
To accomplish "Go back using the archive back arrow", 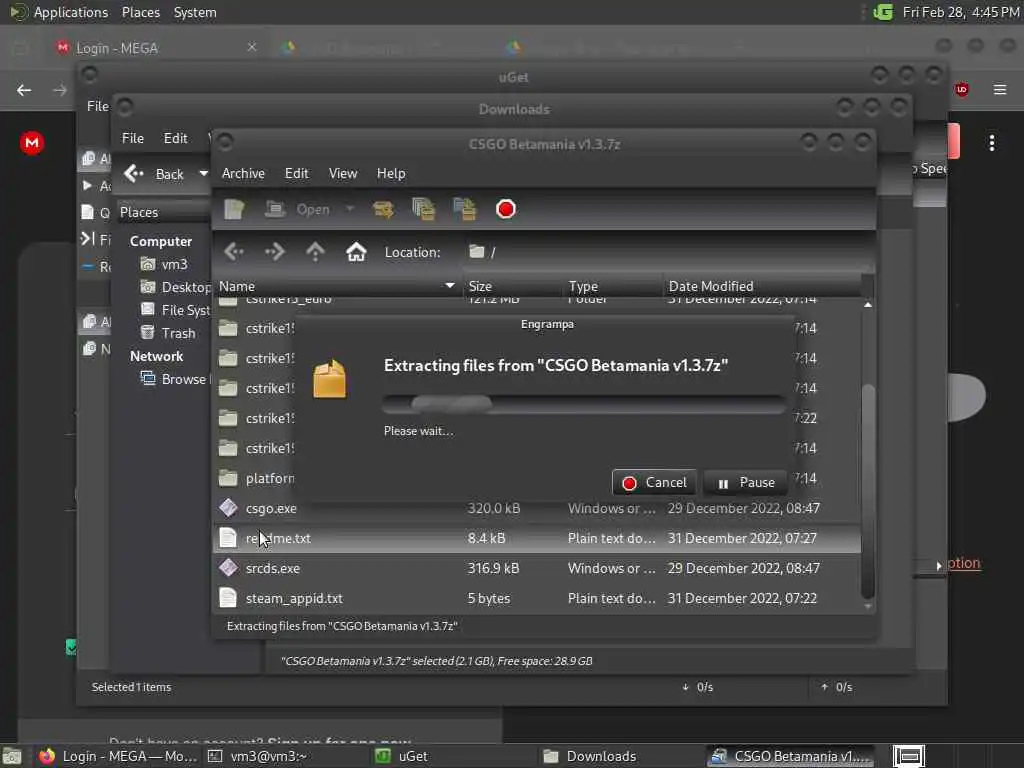I will click(x=234, y=251).
